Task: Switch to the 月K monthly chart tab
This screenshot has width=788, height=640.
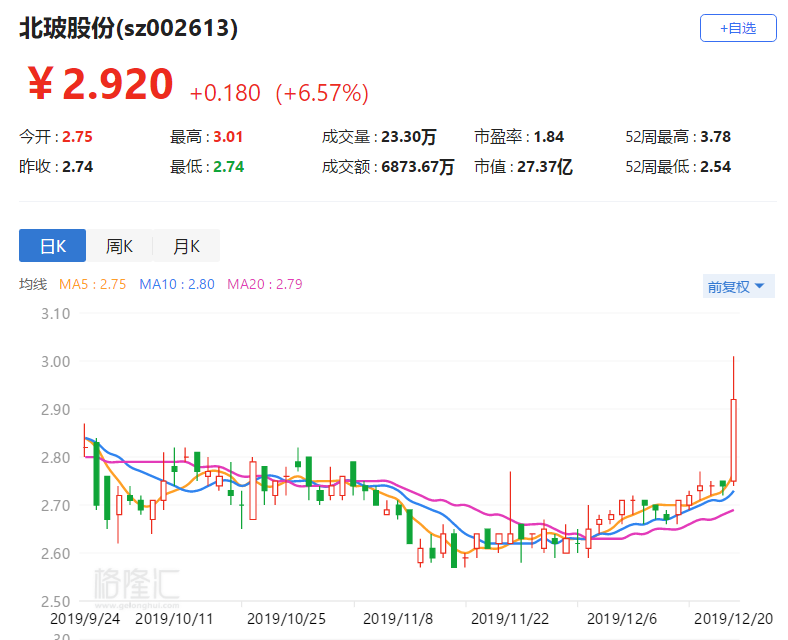Action: (x=186, y=246)
